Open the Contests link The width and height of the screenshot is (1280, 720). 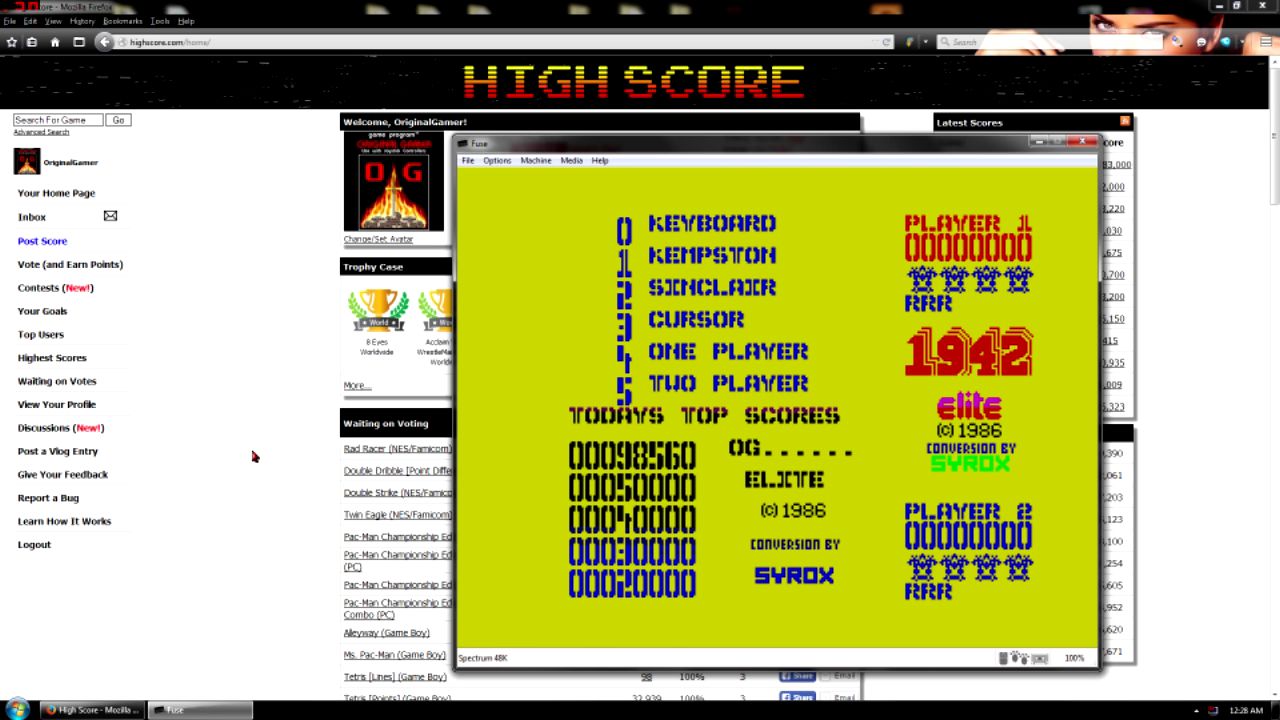click(55, 288)
